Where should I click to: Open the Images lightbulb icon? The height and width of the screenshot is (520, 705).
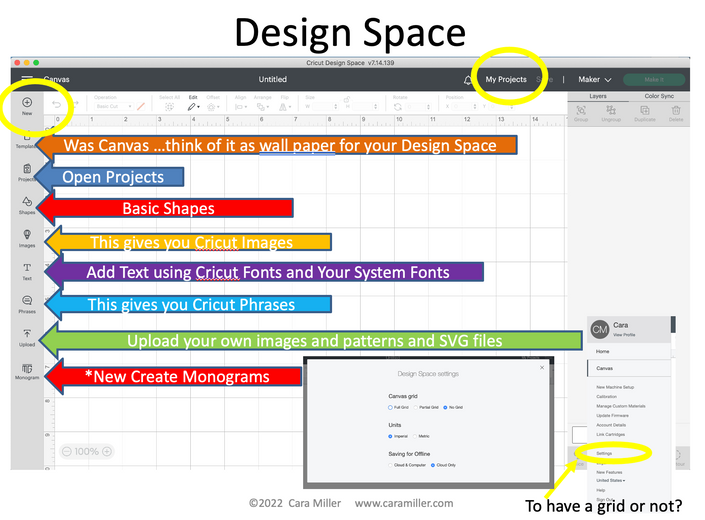[x=27, y=235]
